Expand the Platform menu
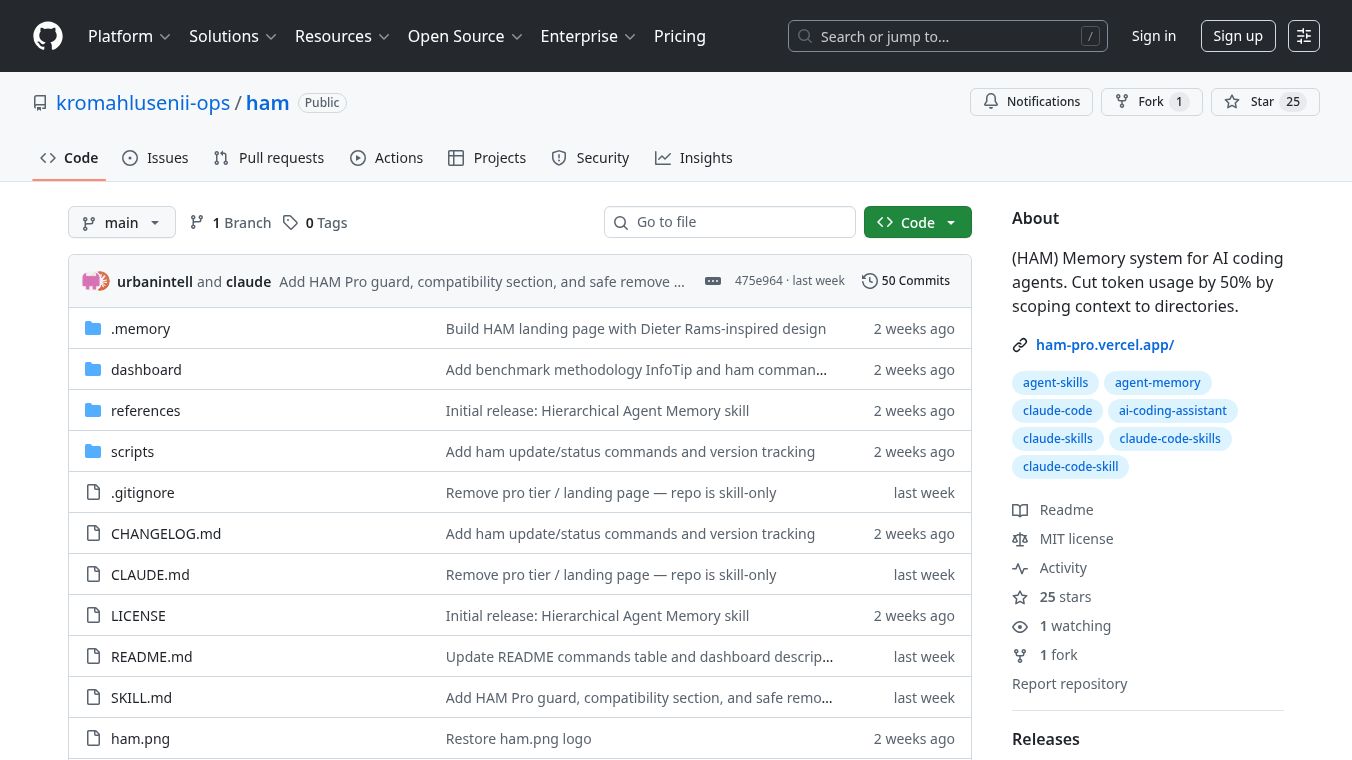1352x760 pixels. 129,36
